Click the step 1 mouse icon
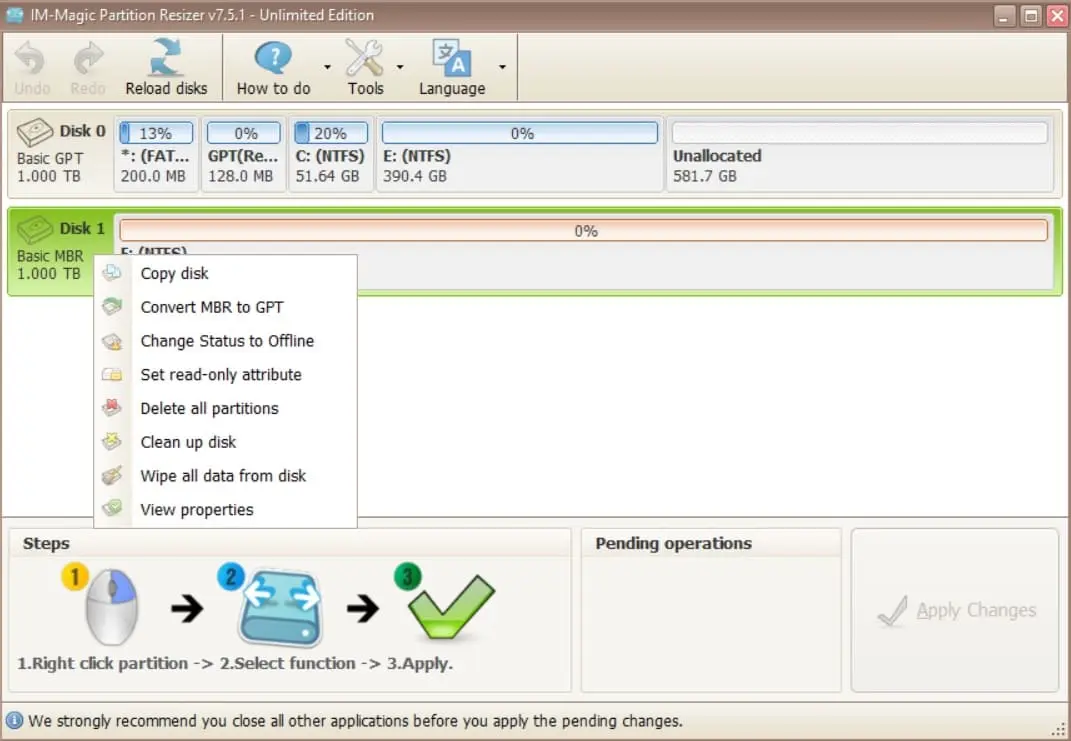The width and height of the screenshot is (1071, 741). [x=111, y=606]
